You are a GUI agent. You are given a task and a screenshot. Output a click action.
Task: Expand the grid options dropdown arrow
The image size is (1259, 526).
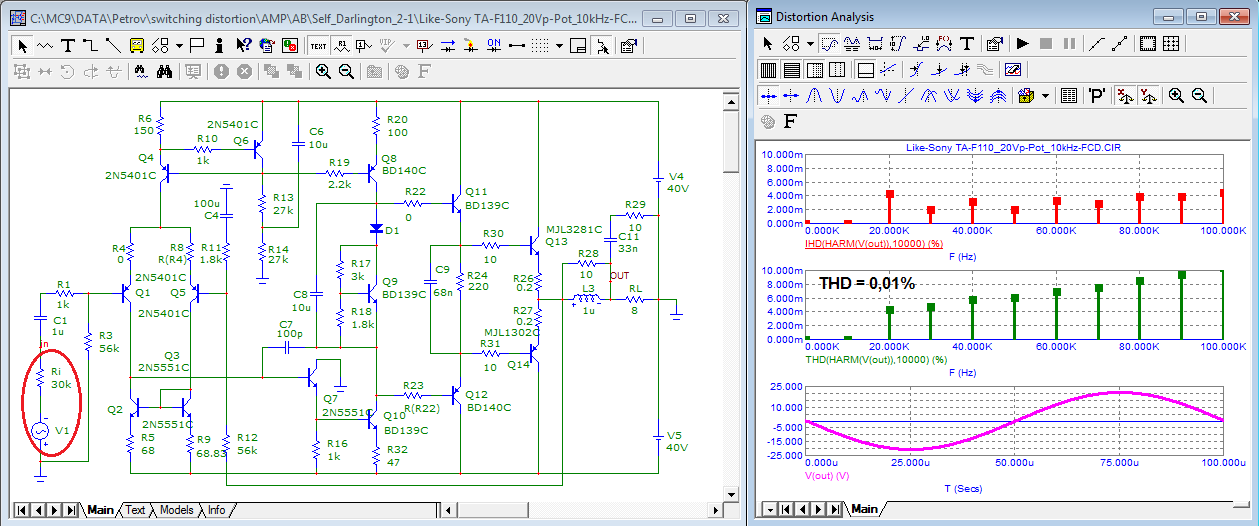click(x=560, y=46)
